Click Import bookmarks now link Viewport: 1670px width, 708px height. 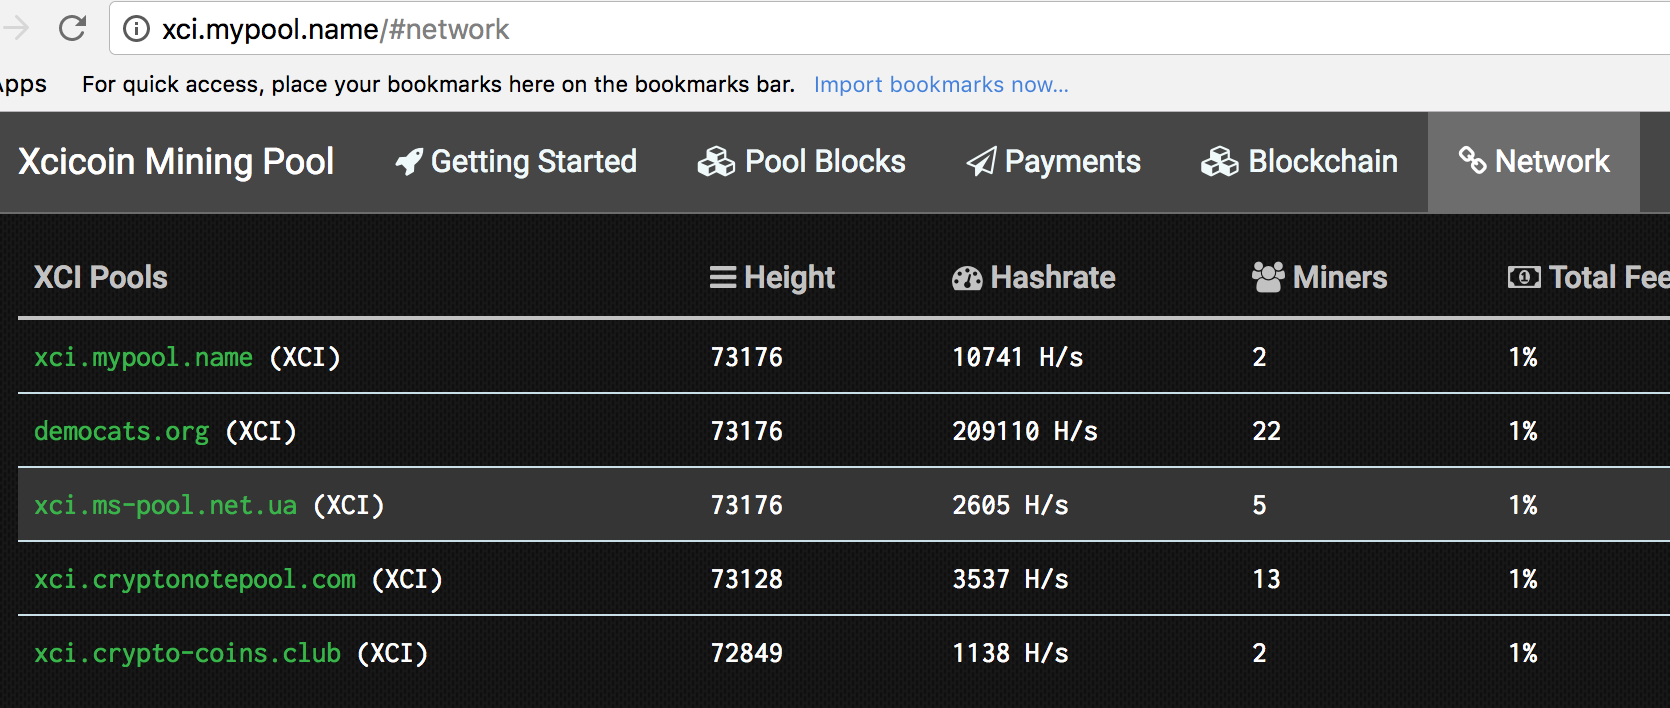(941, 85)
